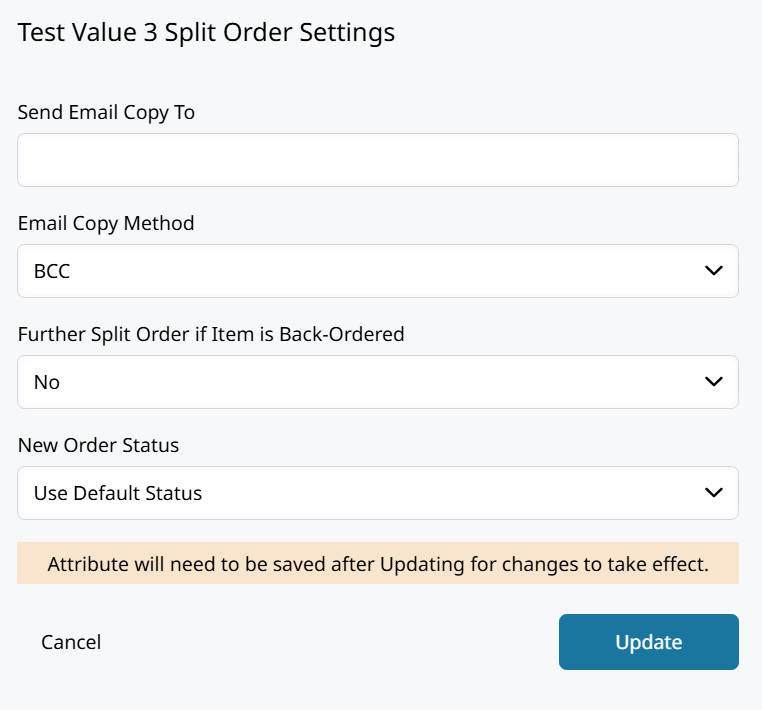Click the "New Order Status" label
This screenshot has height=710, width=762.
98,445
